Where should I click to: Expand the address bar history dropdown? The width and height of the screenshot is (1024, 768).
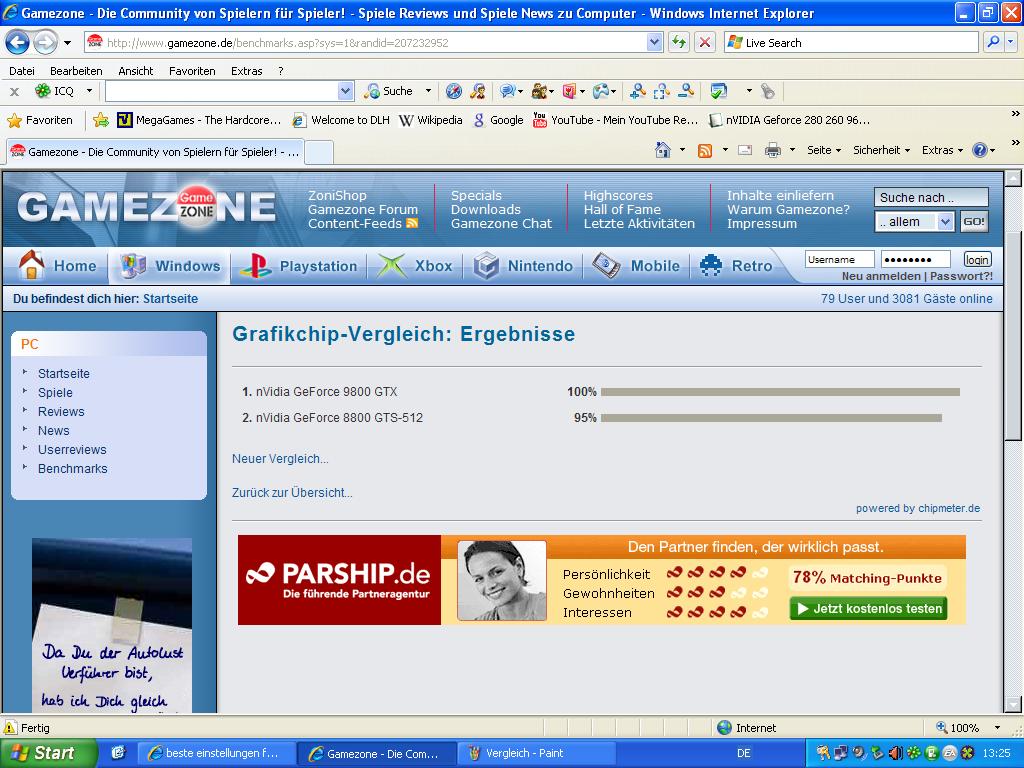tap(654, 43)
